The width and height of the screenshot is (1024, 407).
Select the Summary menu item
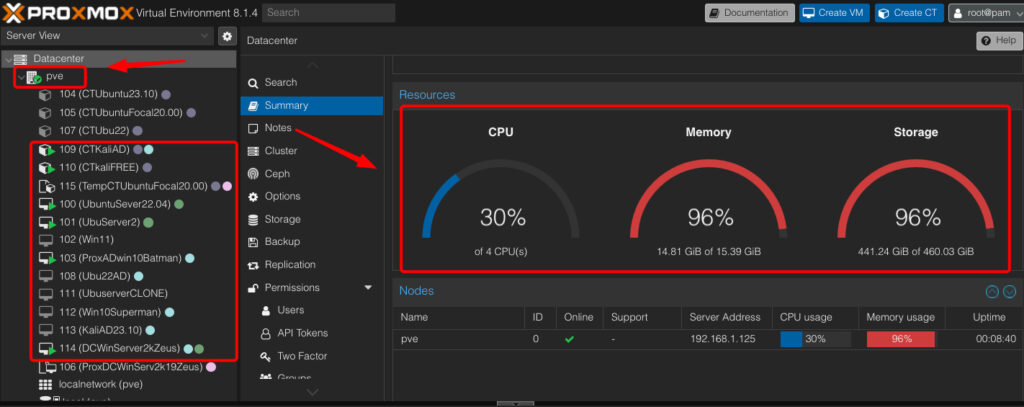pyautogui.click(x=286, y=105)
